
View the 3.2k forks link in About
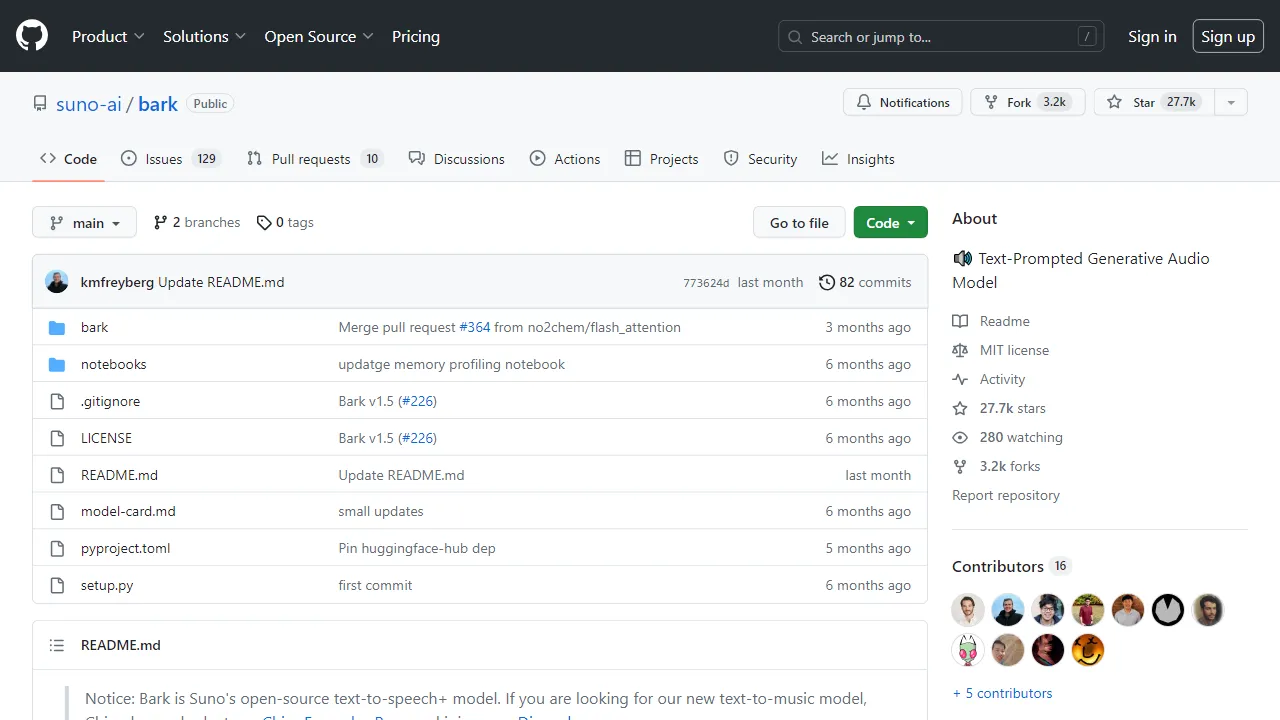(x=996, y=466)
